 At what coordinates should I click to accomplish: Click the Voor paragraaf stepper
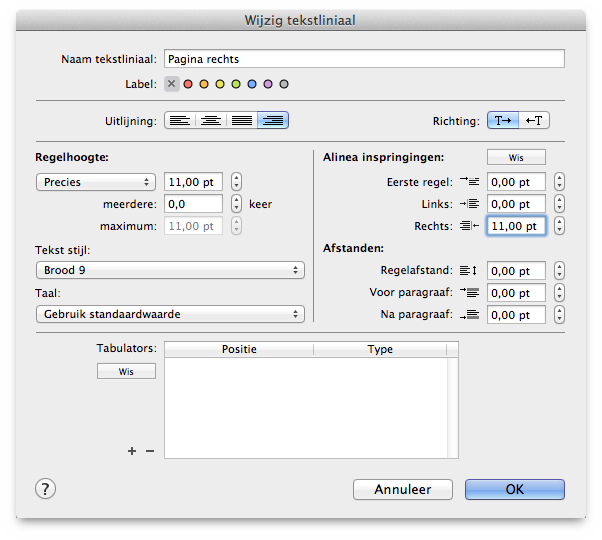[x=559, y=293]
